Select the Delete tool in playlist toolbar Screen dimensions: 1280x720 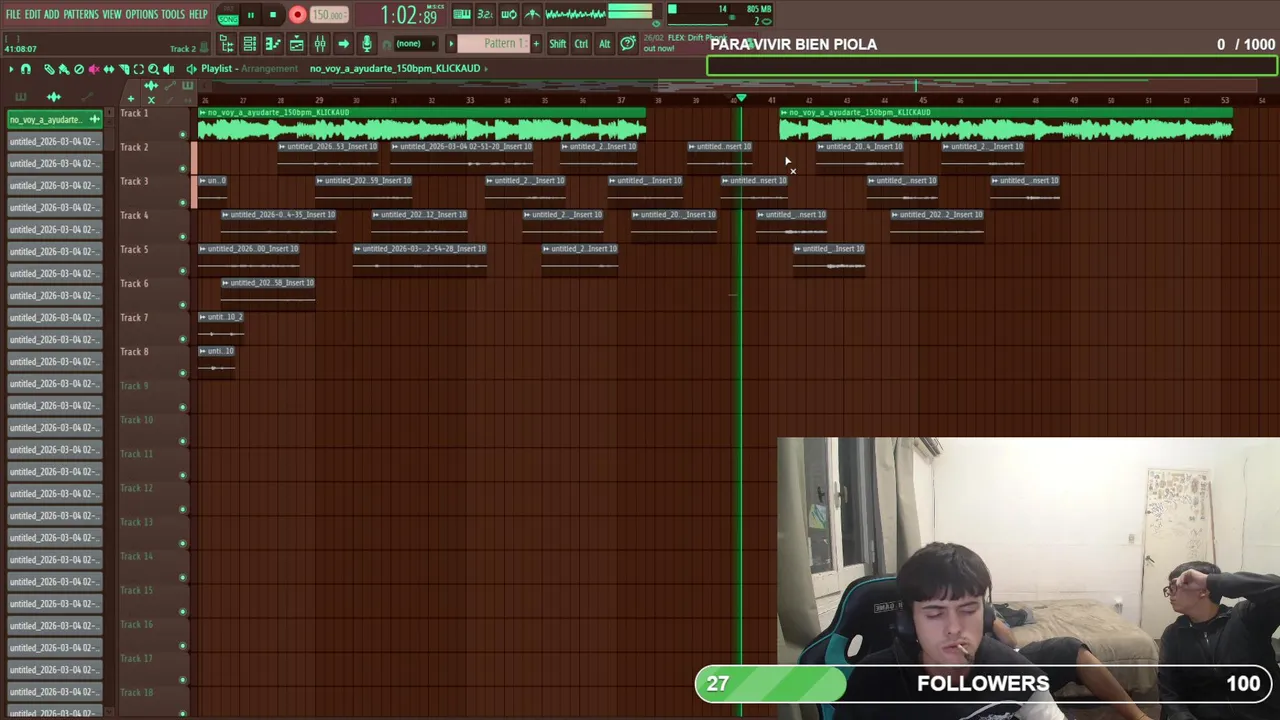coord(79,69)
